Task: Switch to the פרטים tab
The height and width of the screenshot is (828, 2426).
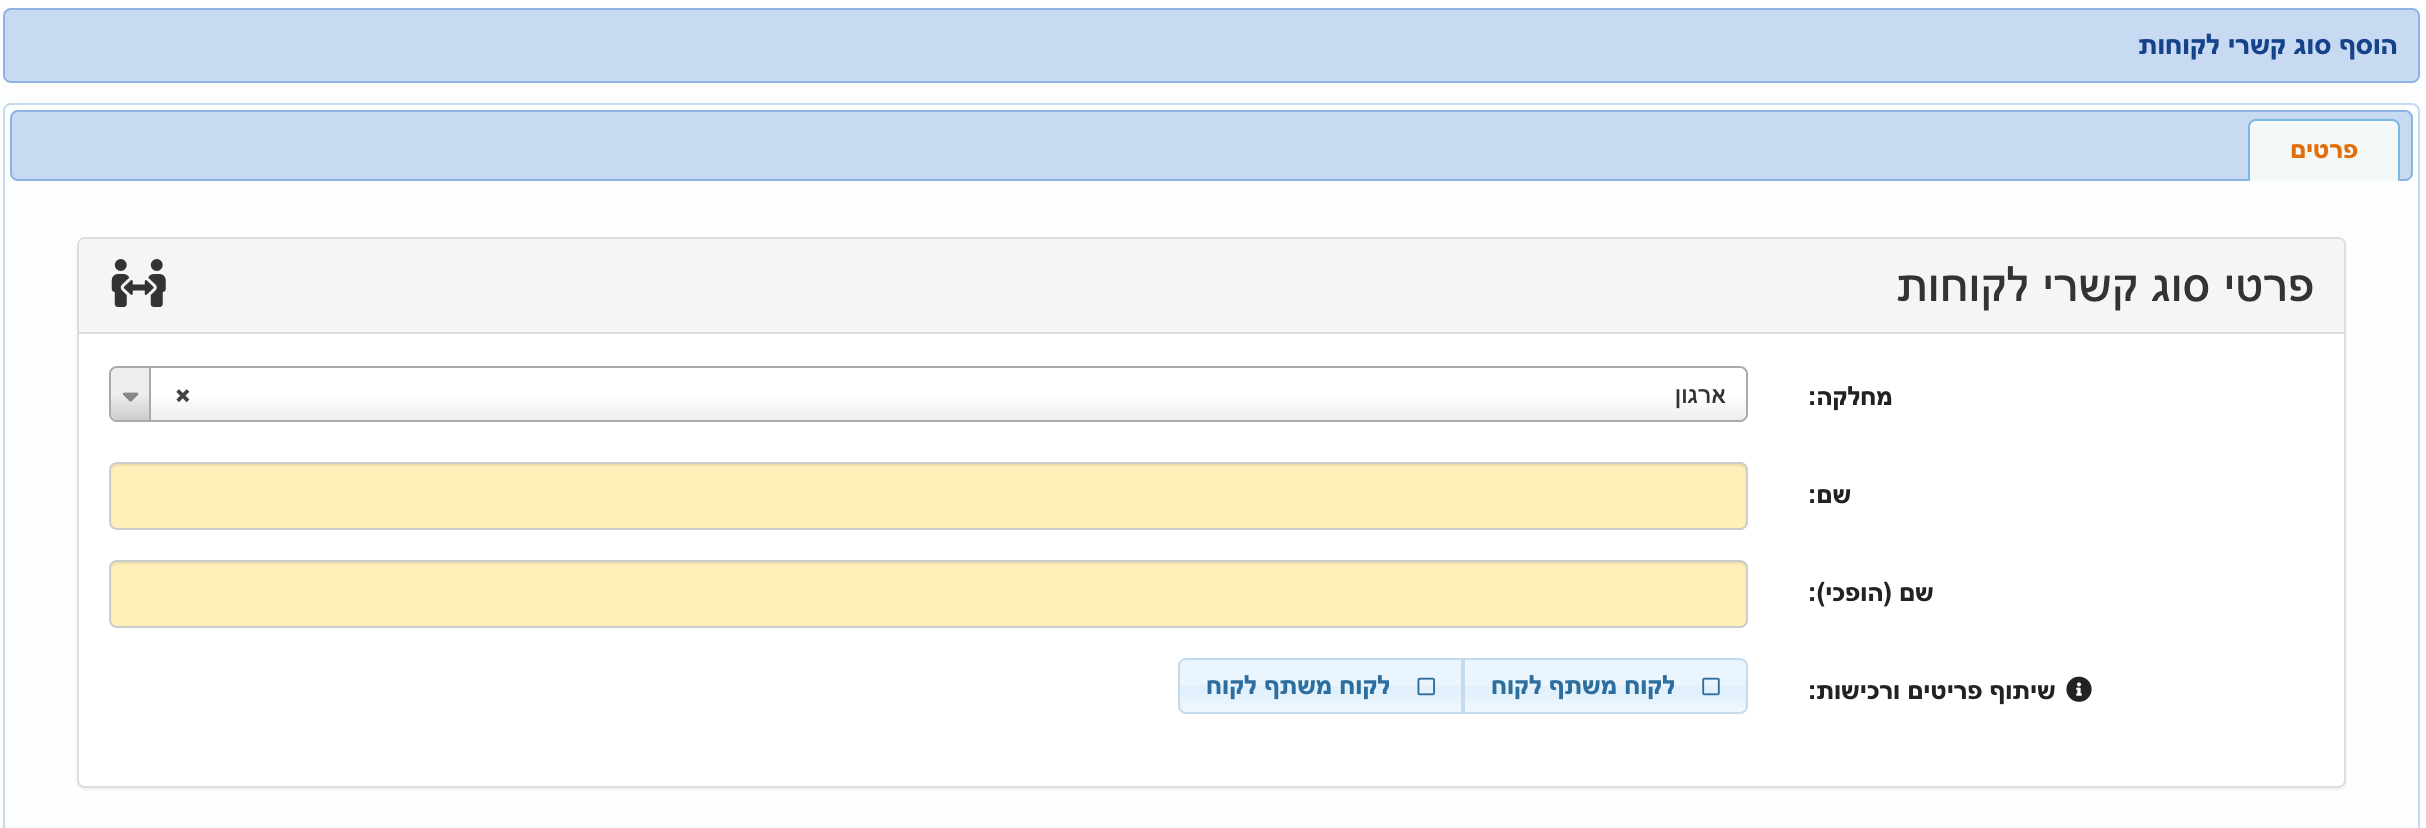Action: click(x=2323, y=150)
